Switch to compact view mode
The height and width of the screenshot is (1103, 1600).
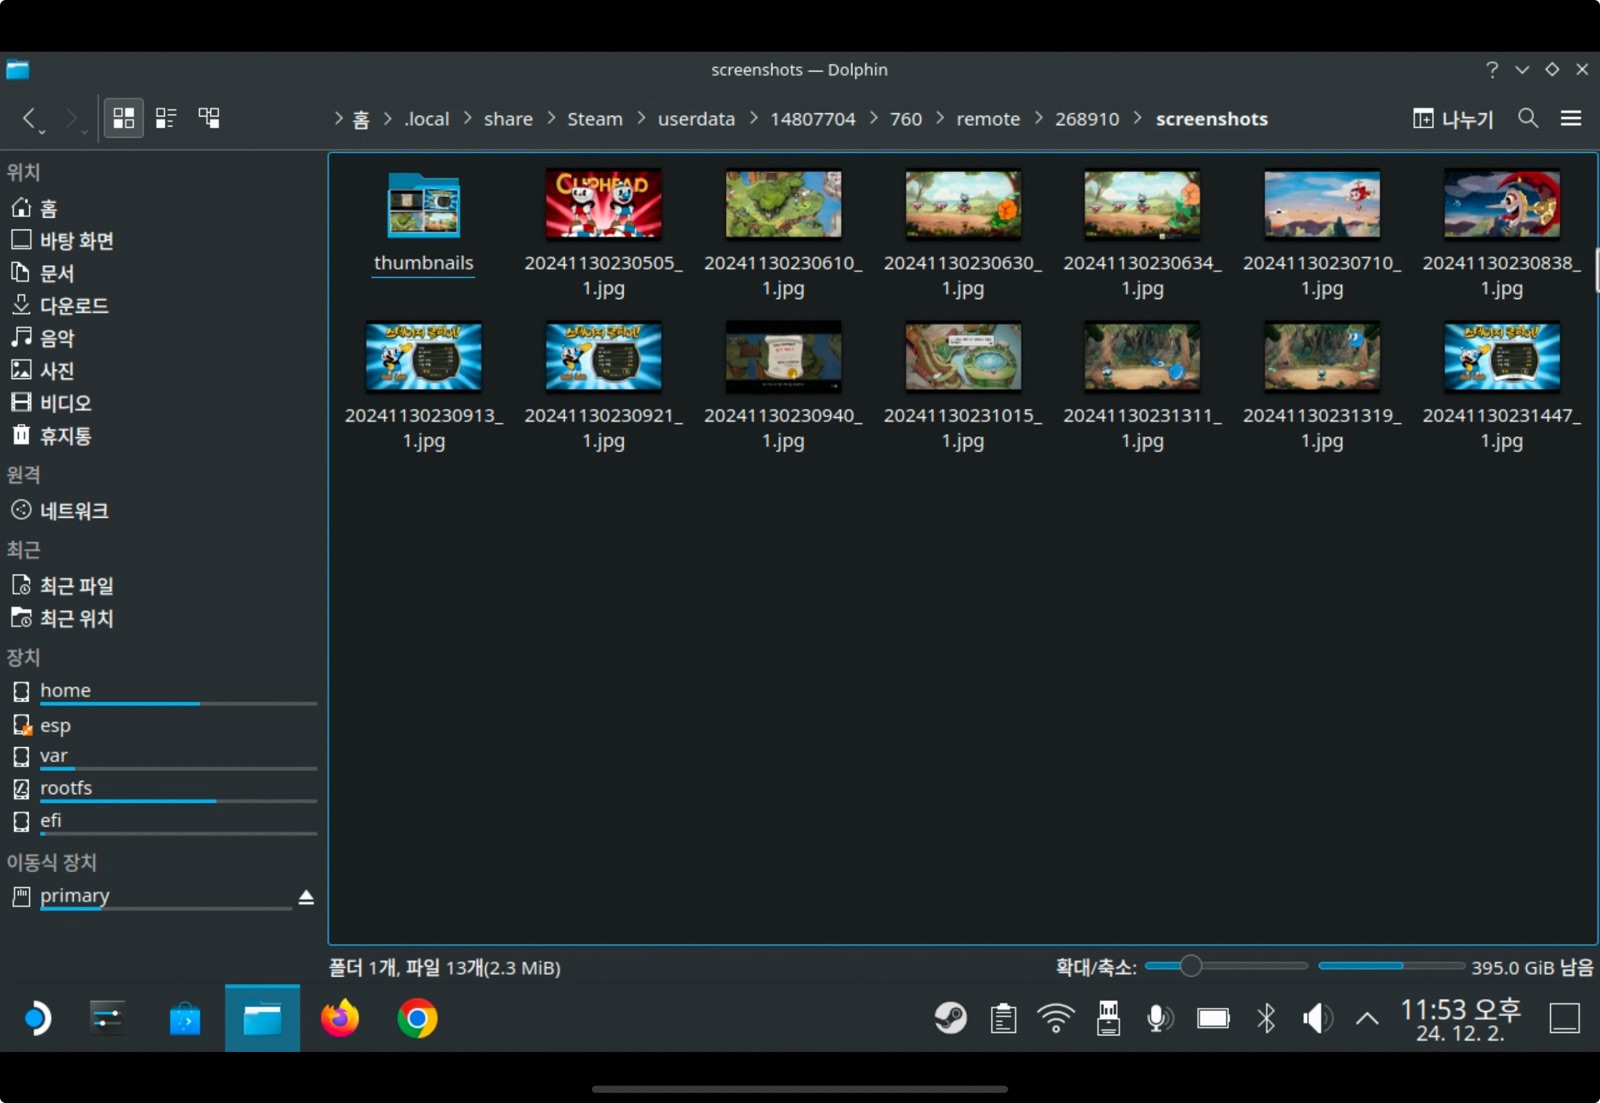pyautogui.click(x=166, y=118)
